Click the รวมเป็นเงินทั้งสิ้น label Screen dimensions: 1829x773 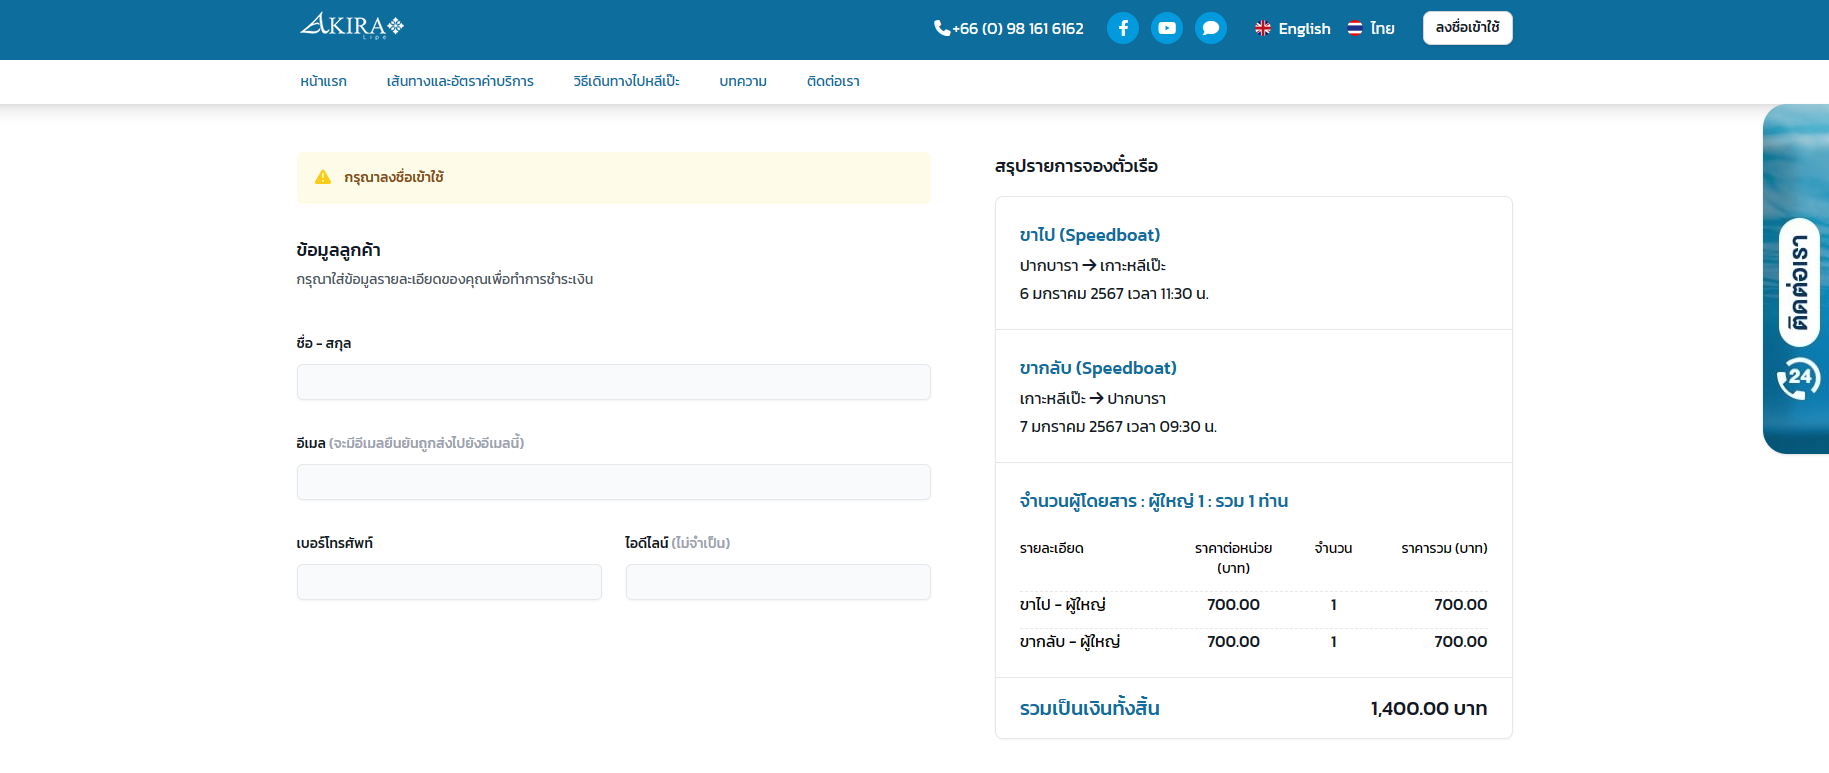coord(1090,709)
